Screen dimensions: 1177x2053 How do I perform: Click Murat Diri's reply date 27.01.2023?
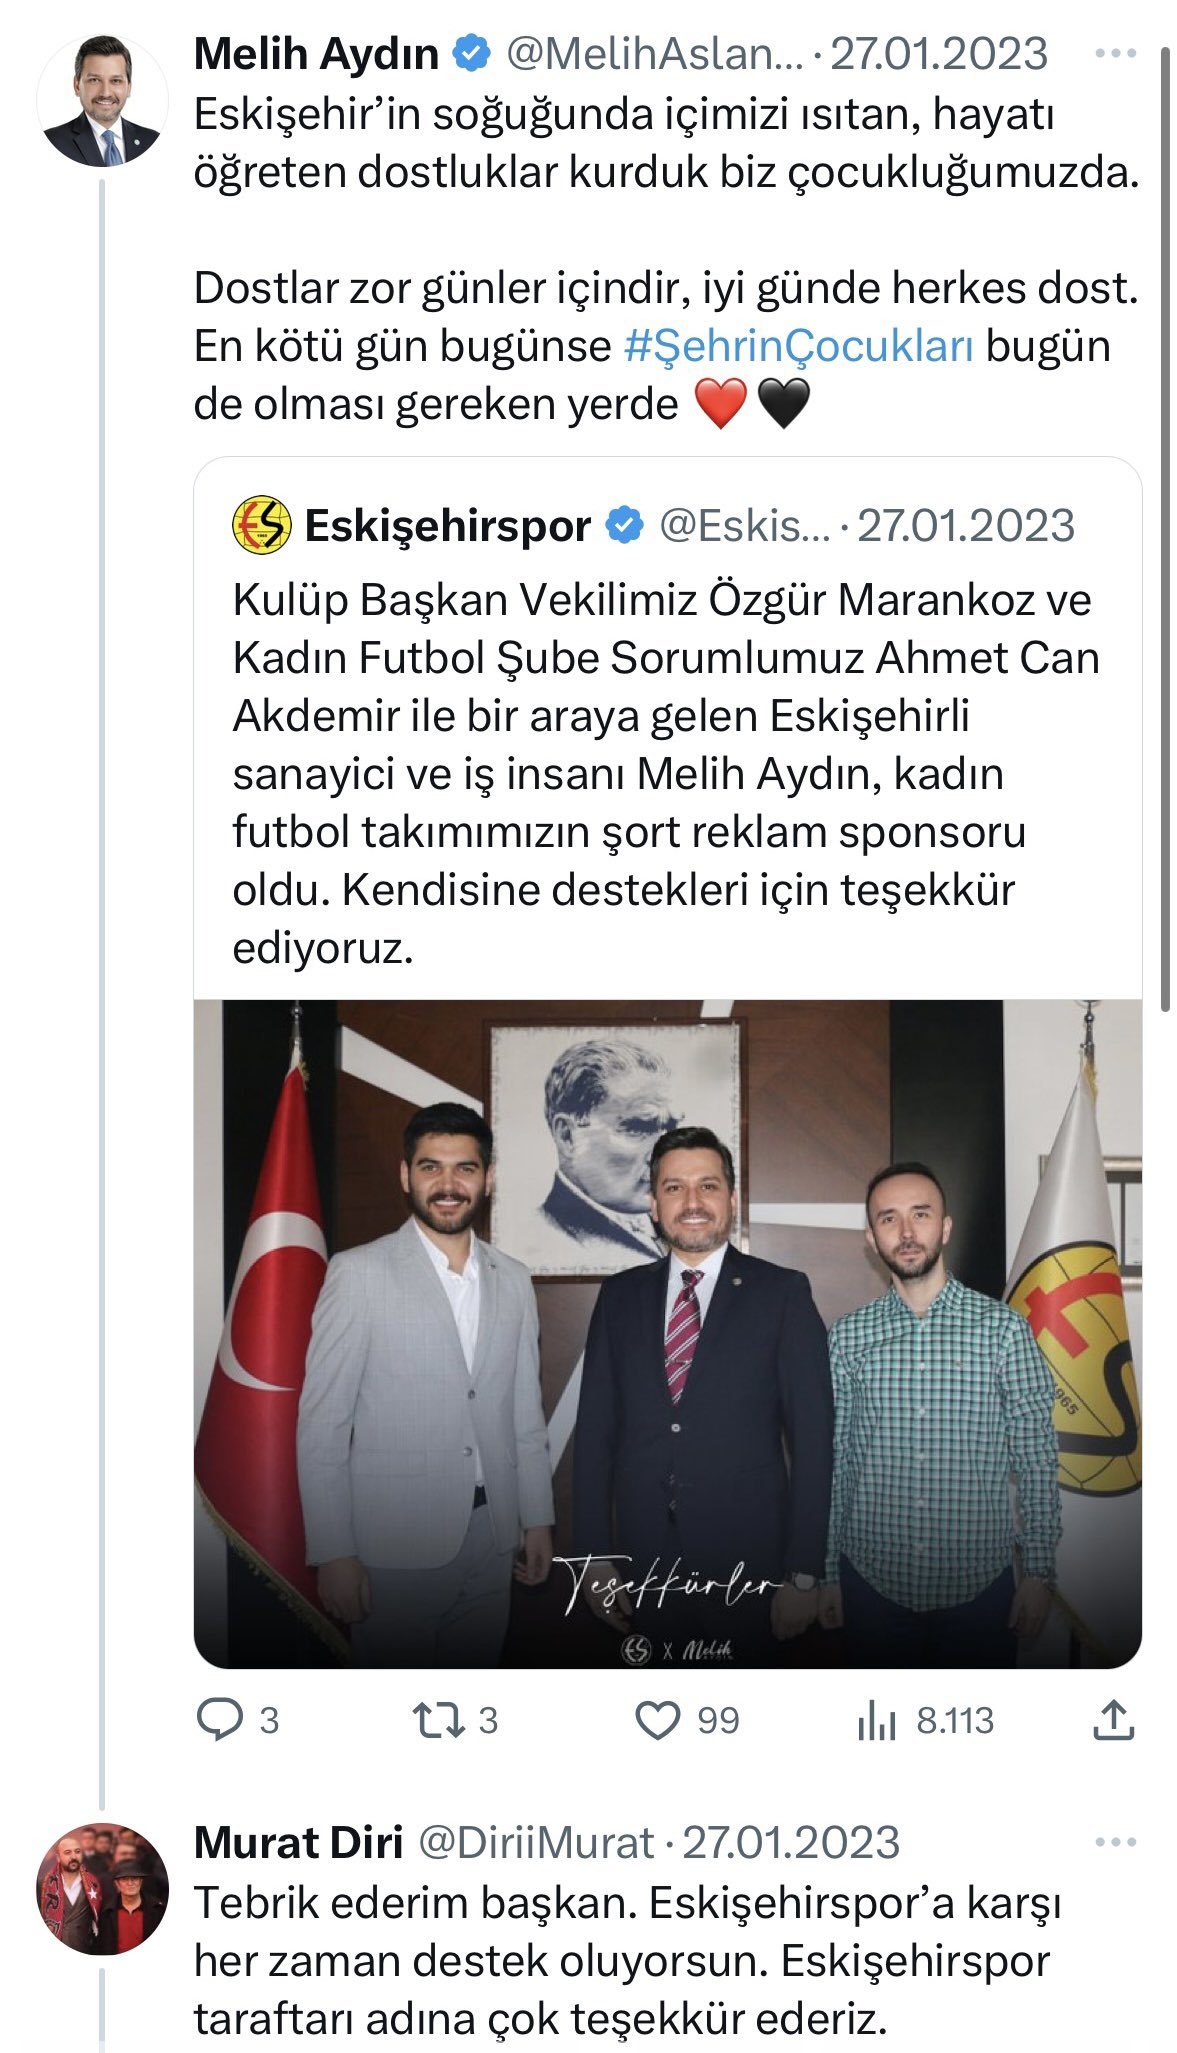point(791,1842)
